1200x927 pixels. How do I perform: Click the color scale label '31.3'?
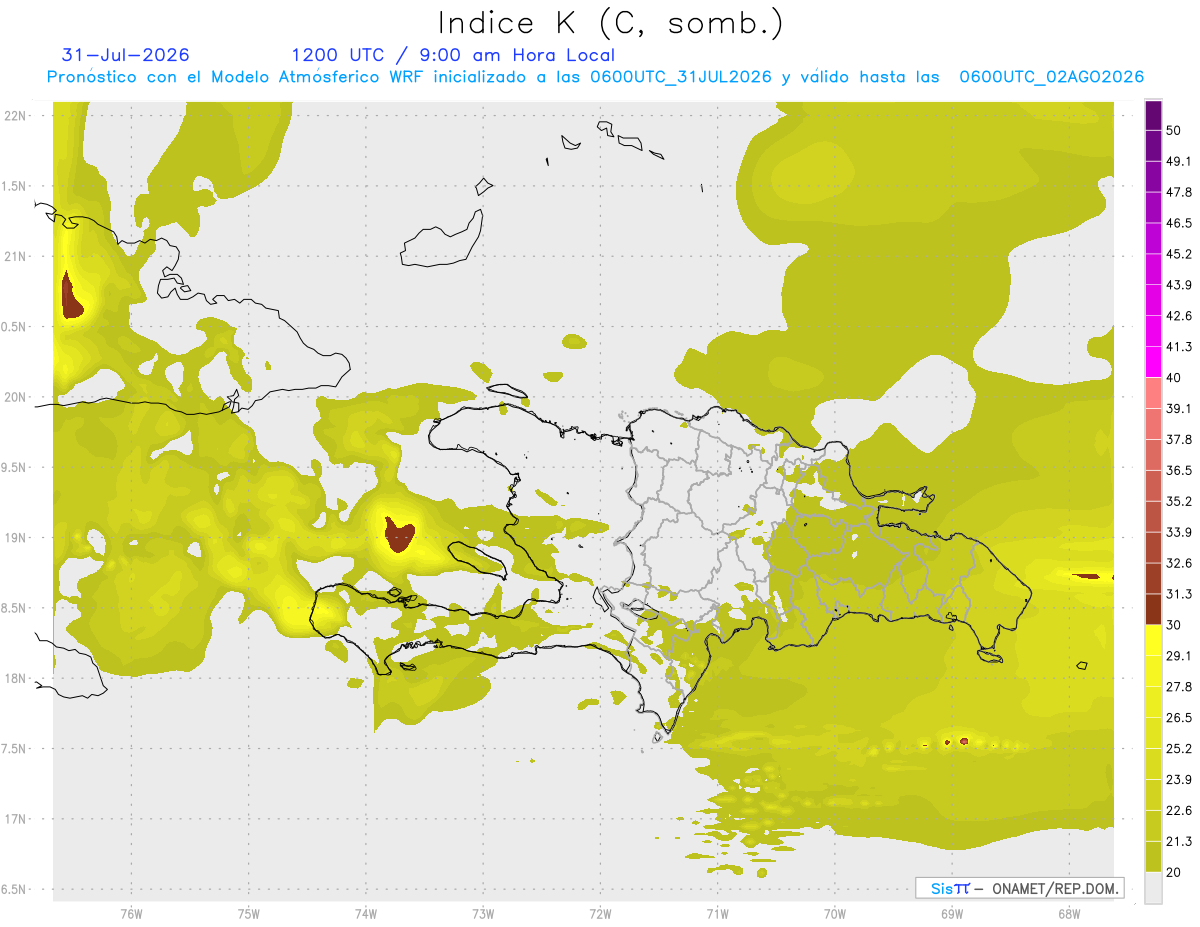click(x=1179, y=594)
